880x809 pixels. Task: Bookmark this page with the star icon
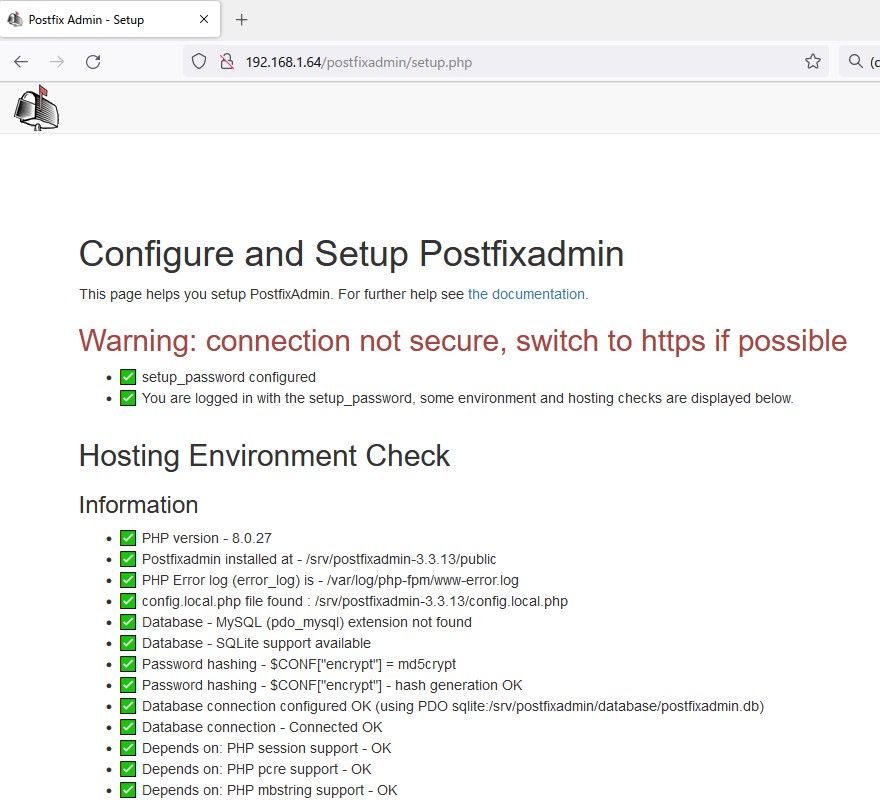point(813,61)
